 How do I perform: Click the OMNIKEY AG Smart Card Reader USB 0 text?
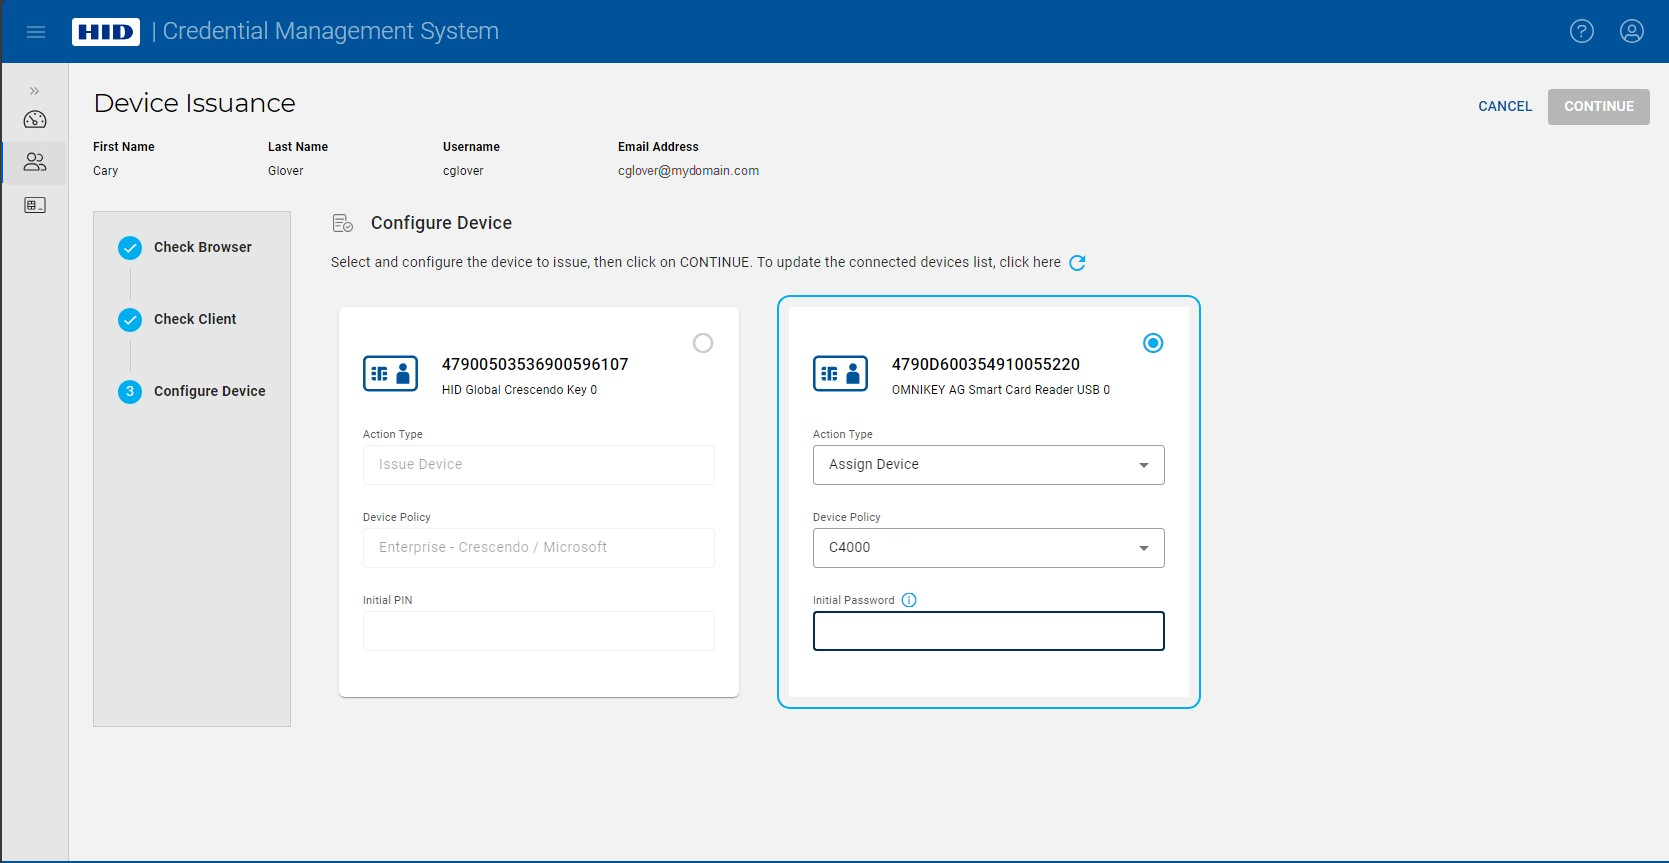[x=1001, y=390]
